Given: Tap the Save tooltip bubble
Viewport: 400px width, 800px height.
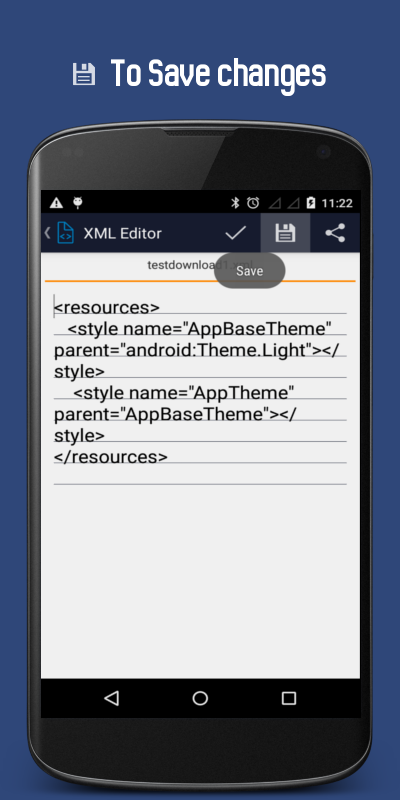Looking at the screenshot, I should tap(249, 271).
